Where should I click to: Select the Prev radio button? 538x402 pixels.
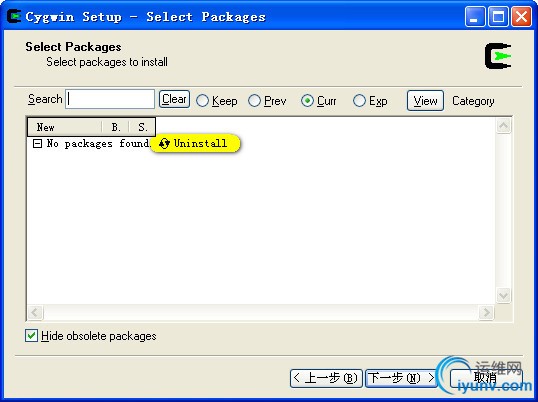254,101
